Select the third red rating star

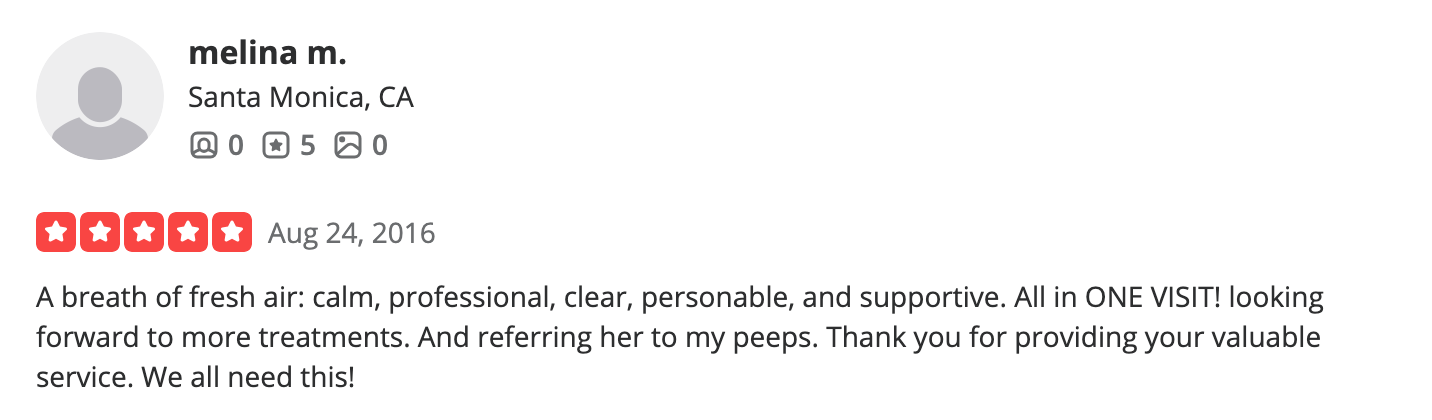click(144, 233)
